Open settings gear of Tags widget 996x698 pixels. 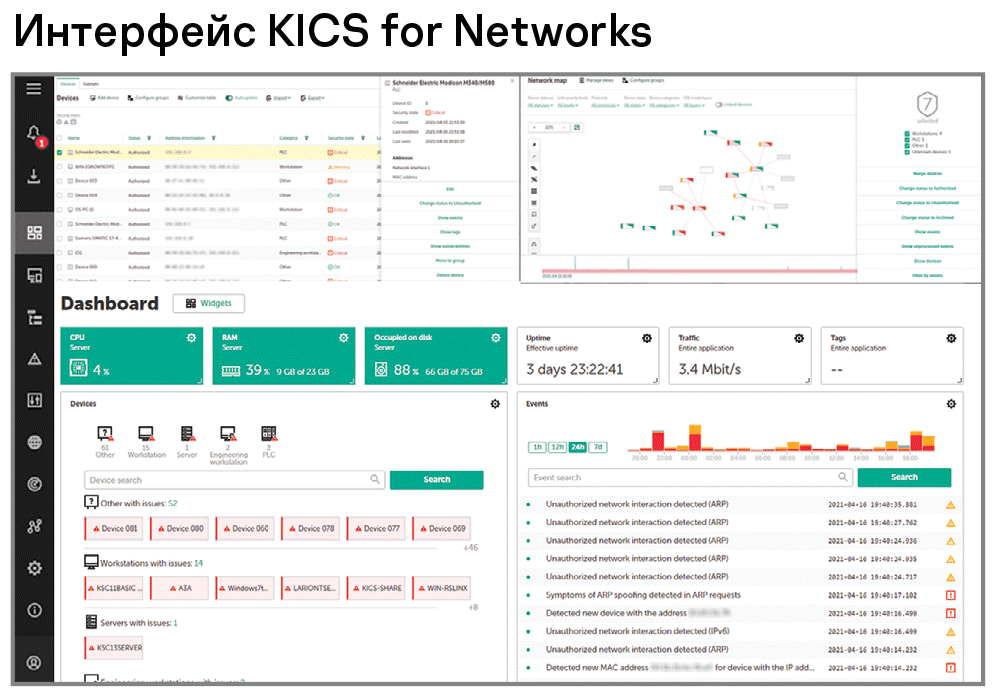[951, 339]
